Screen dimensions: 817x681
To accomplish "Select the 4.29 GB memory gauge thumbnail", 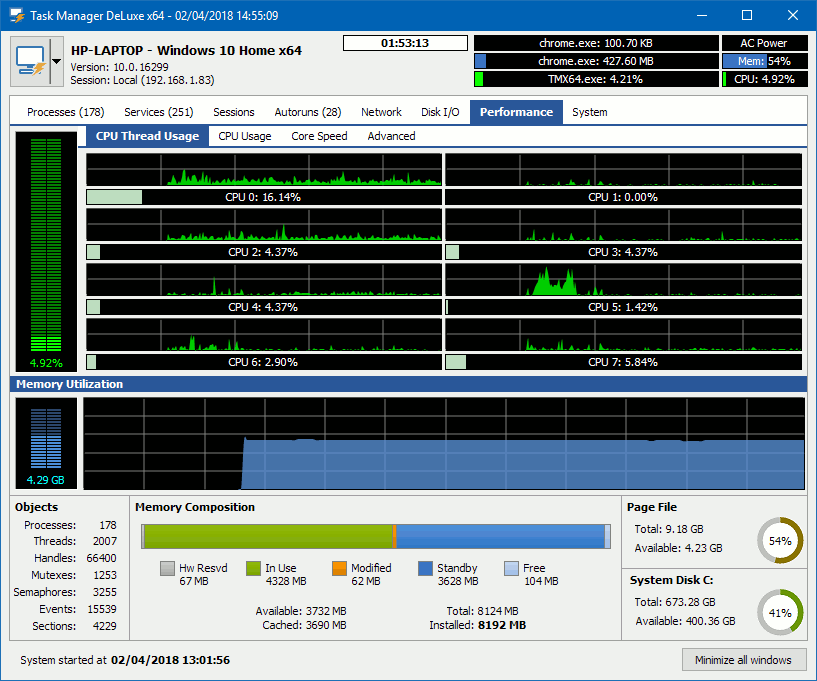I will coord(44,441).
